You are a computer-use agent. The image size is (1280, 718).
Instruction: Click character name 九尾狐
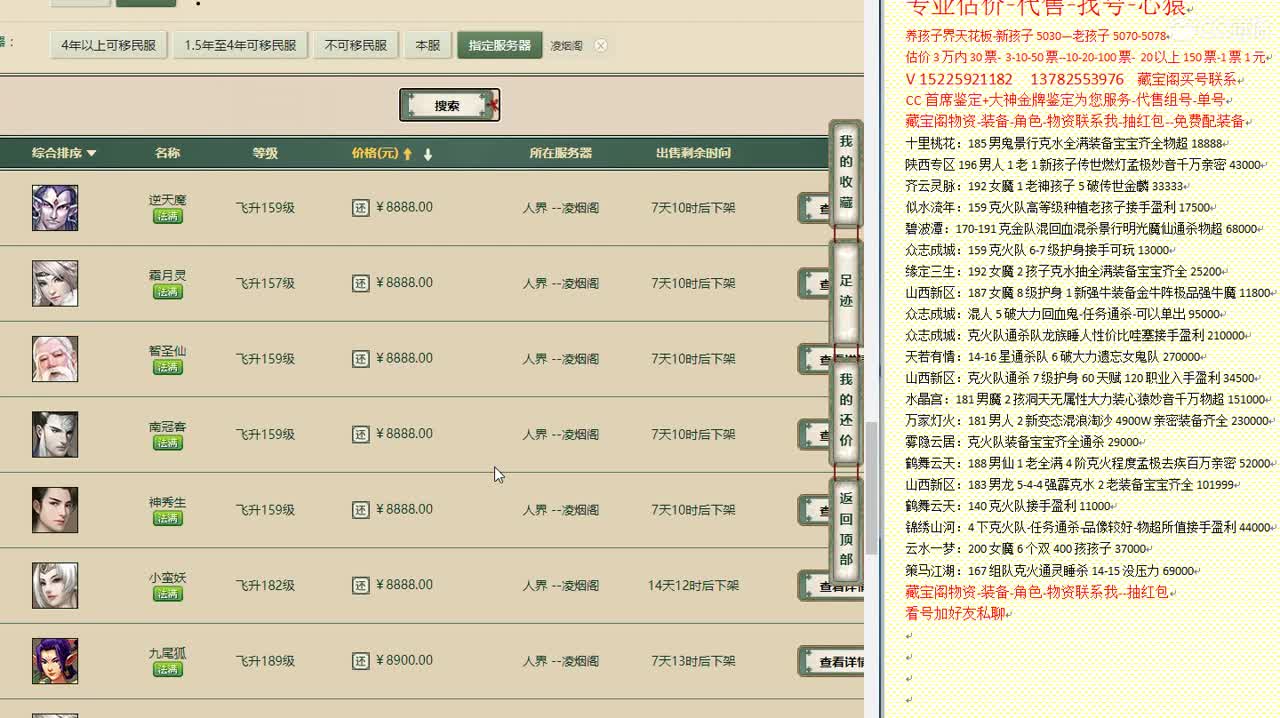tap(168, 653)
